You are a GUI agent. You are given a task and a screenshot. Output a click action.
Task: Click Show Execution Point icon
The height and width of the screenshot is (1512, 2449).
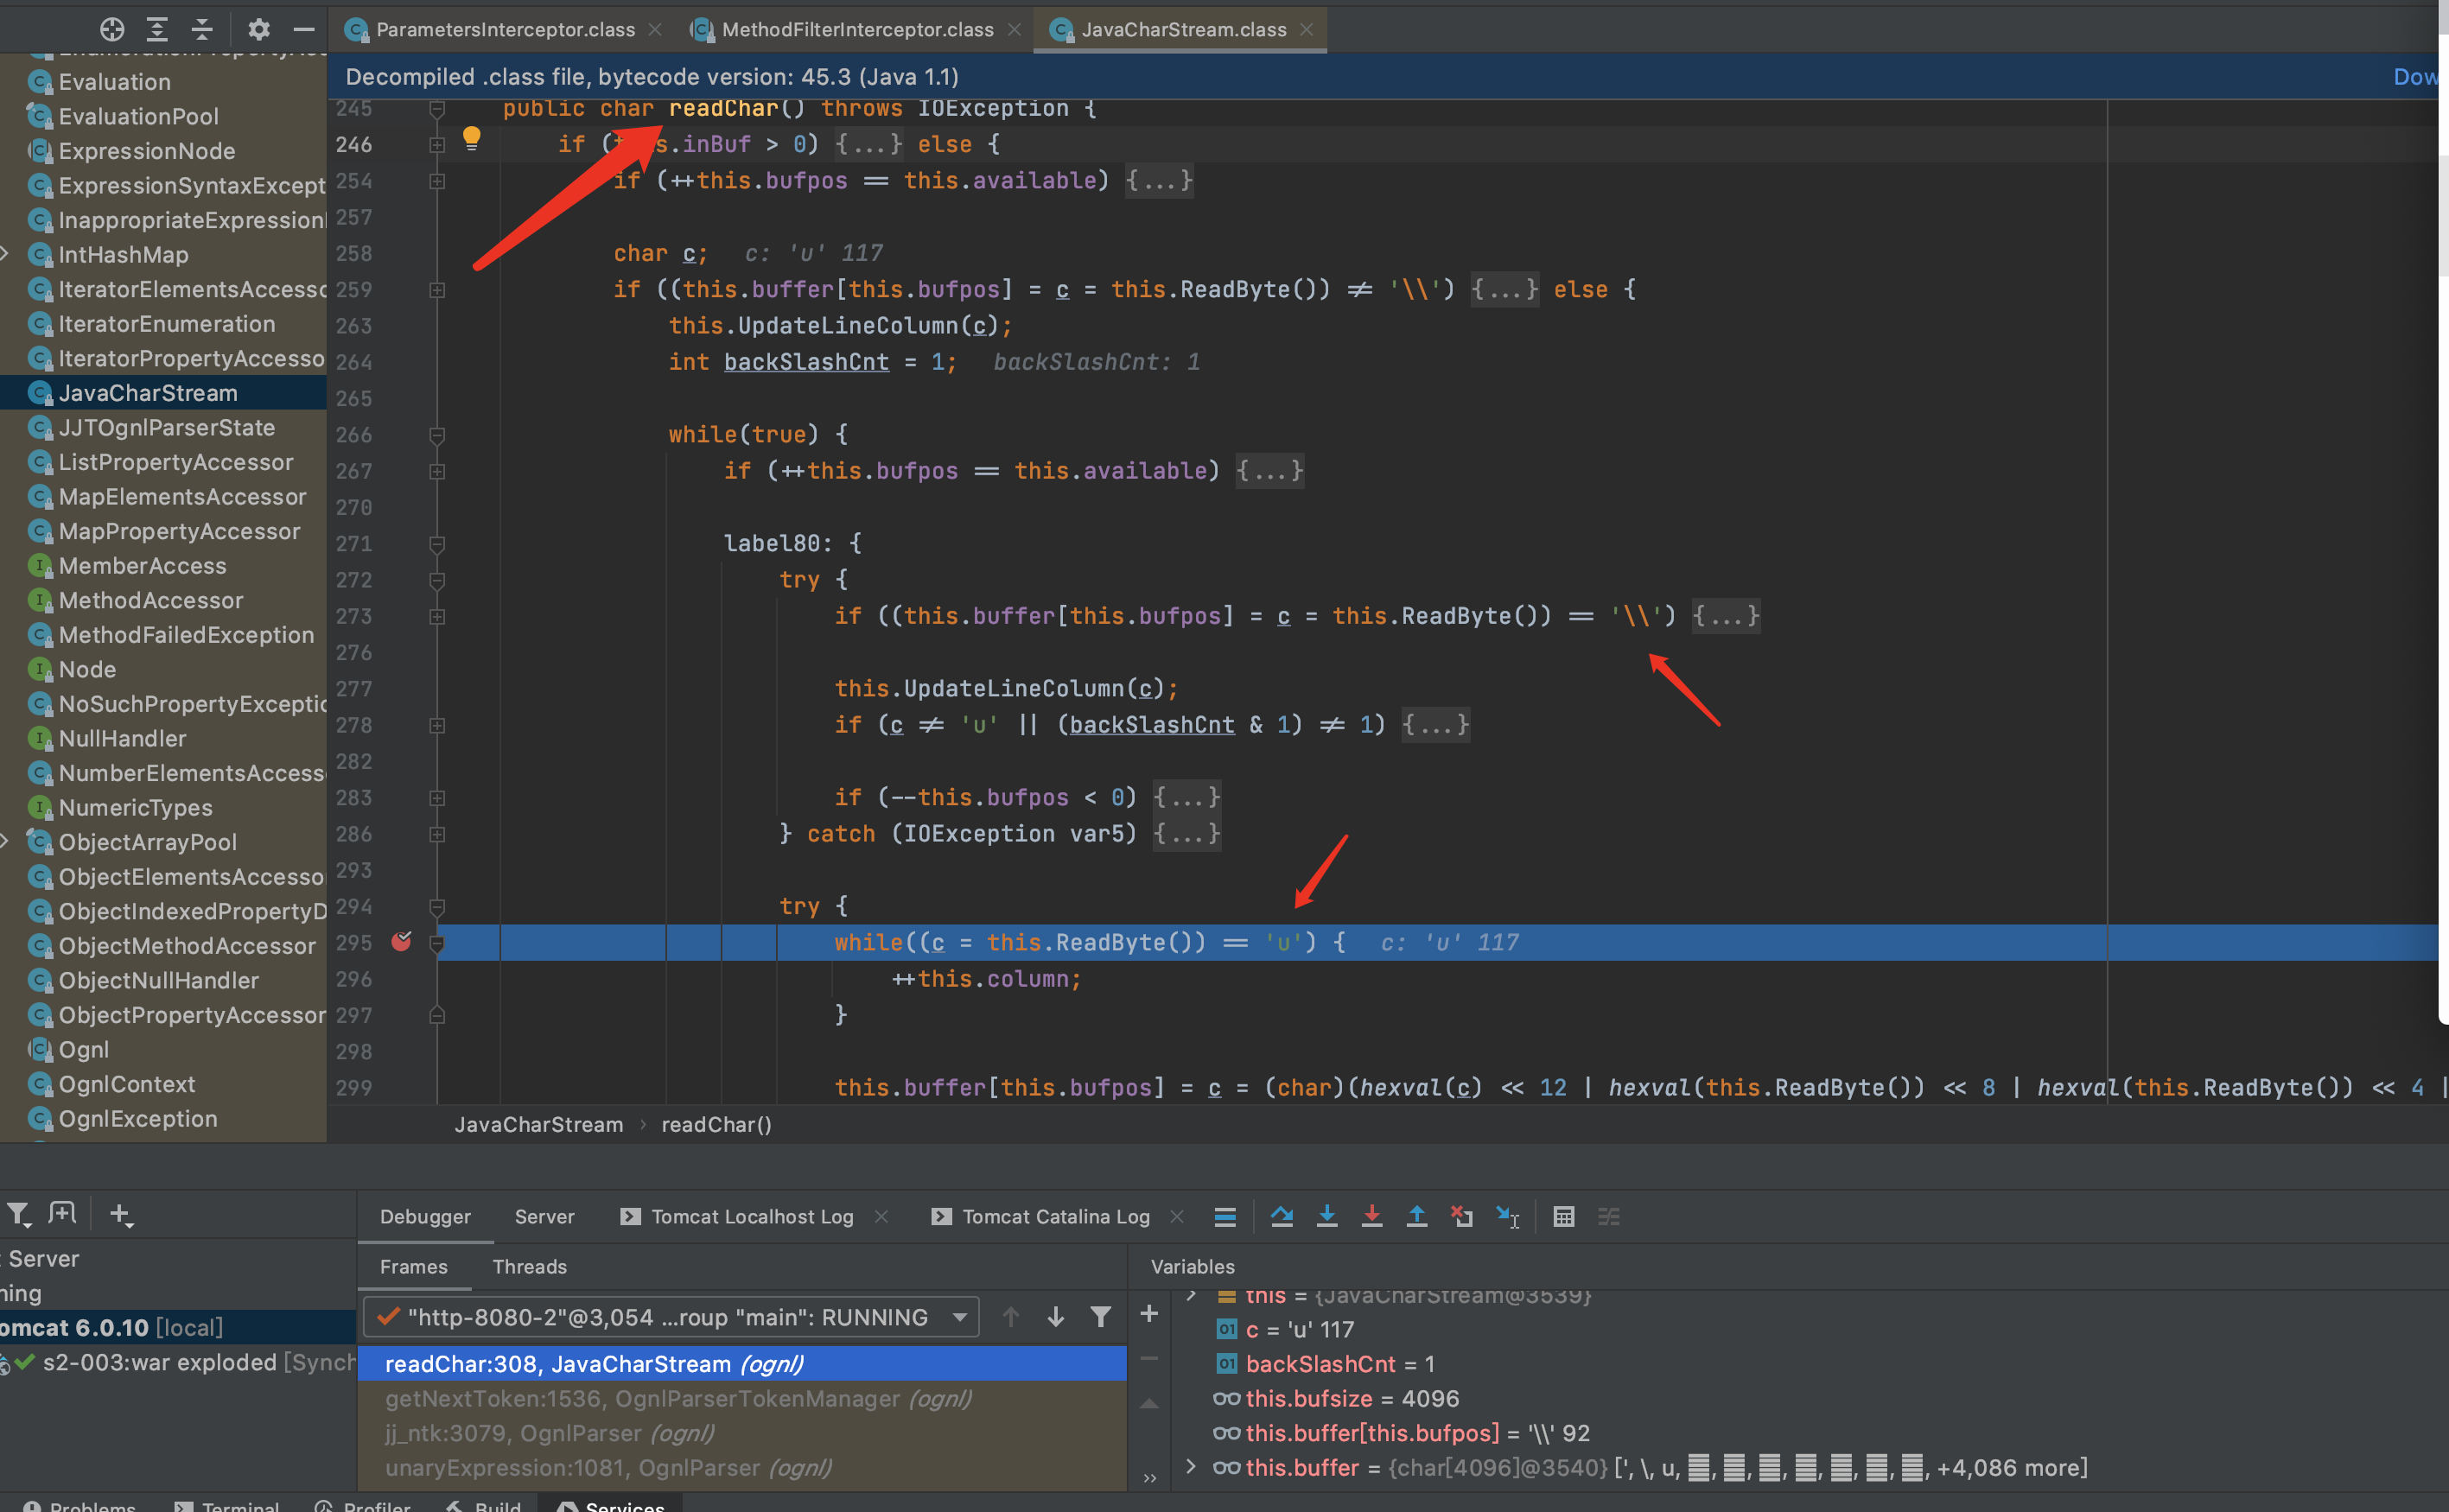[x=1225, y=1216]
